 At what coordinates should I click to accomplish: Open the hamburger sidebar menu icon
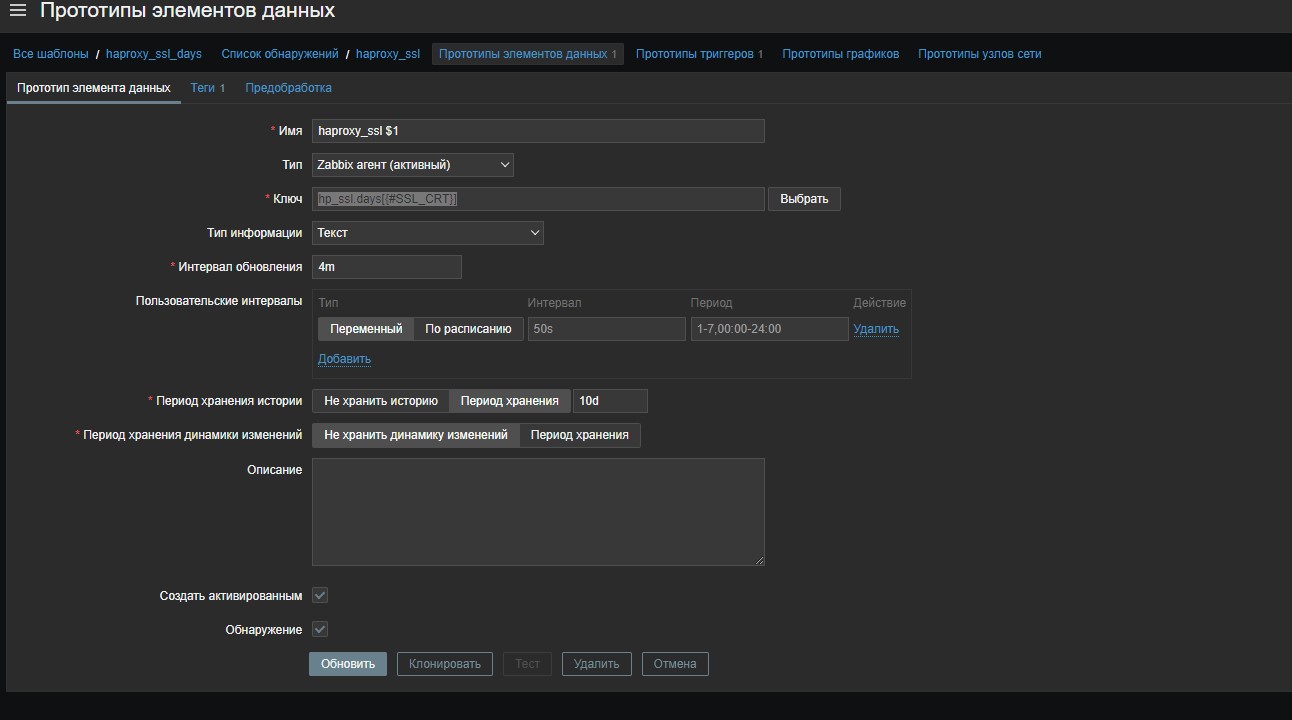[x=17, y=11]
